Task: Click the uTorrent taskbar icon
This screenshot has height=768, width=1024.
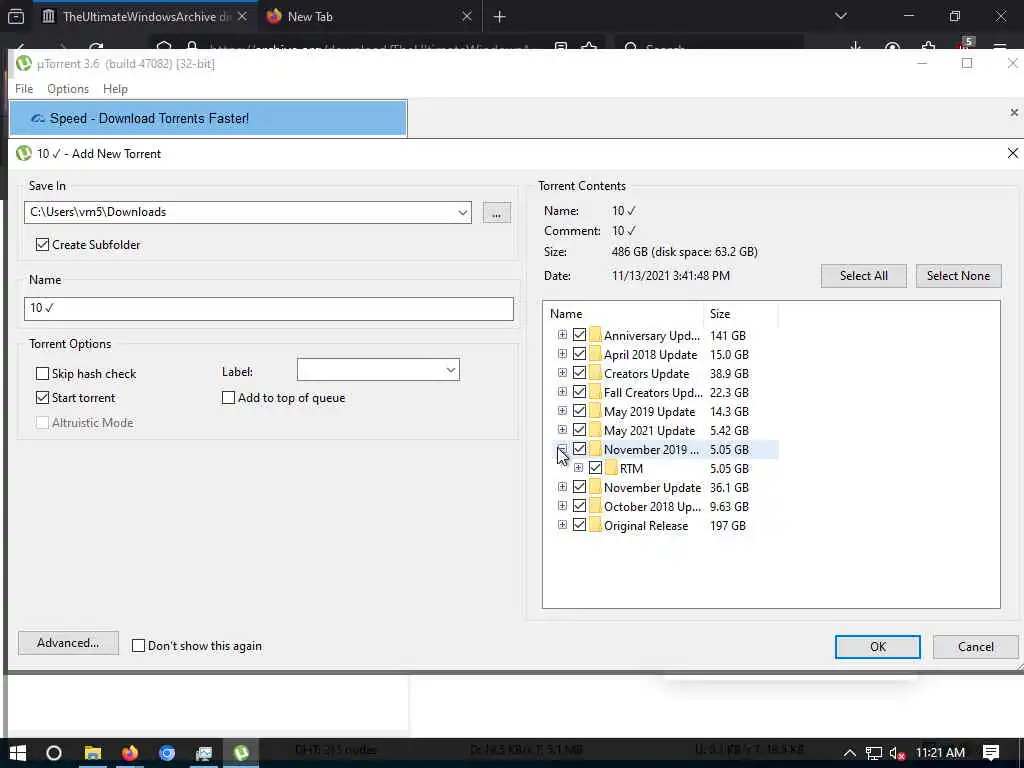Action: tap(242, 753)
